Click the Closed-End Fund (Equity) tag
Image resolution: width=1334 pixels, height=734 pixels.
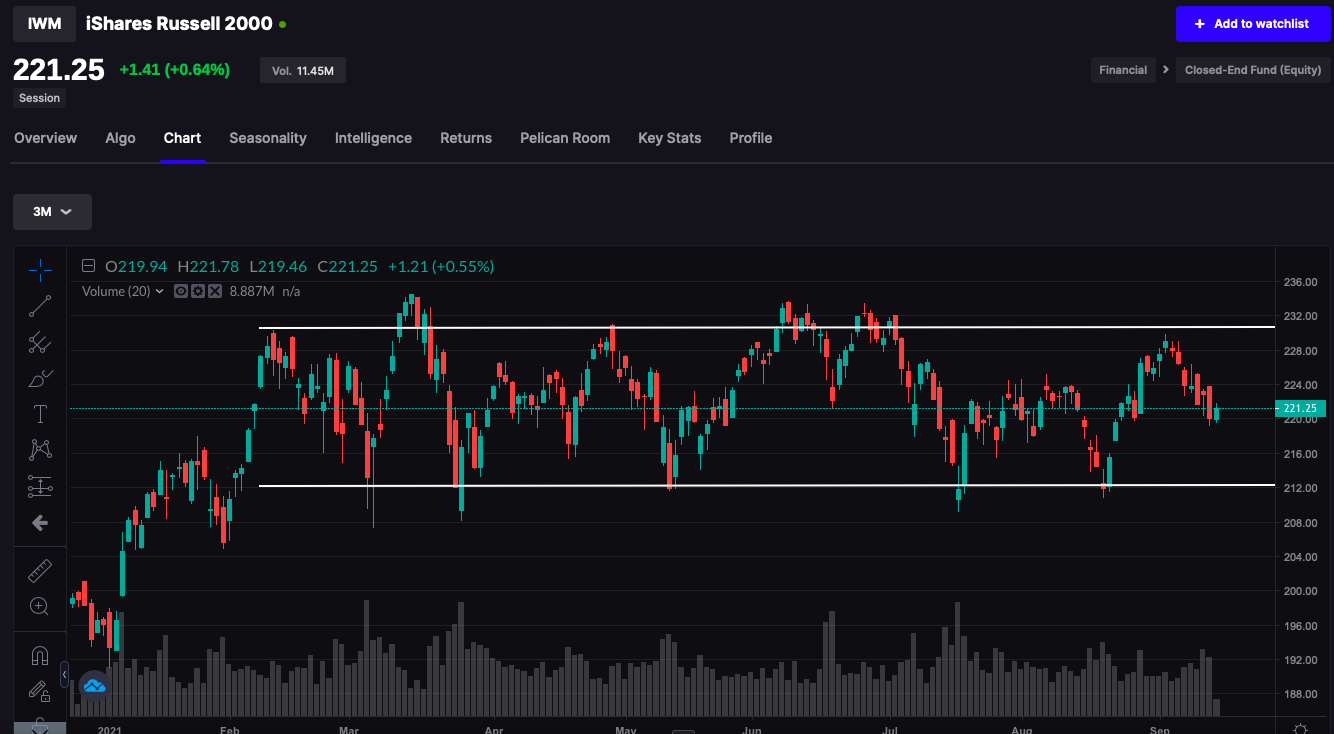1253,70
